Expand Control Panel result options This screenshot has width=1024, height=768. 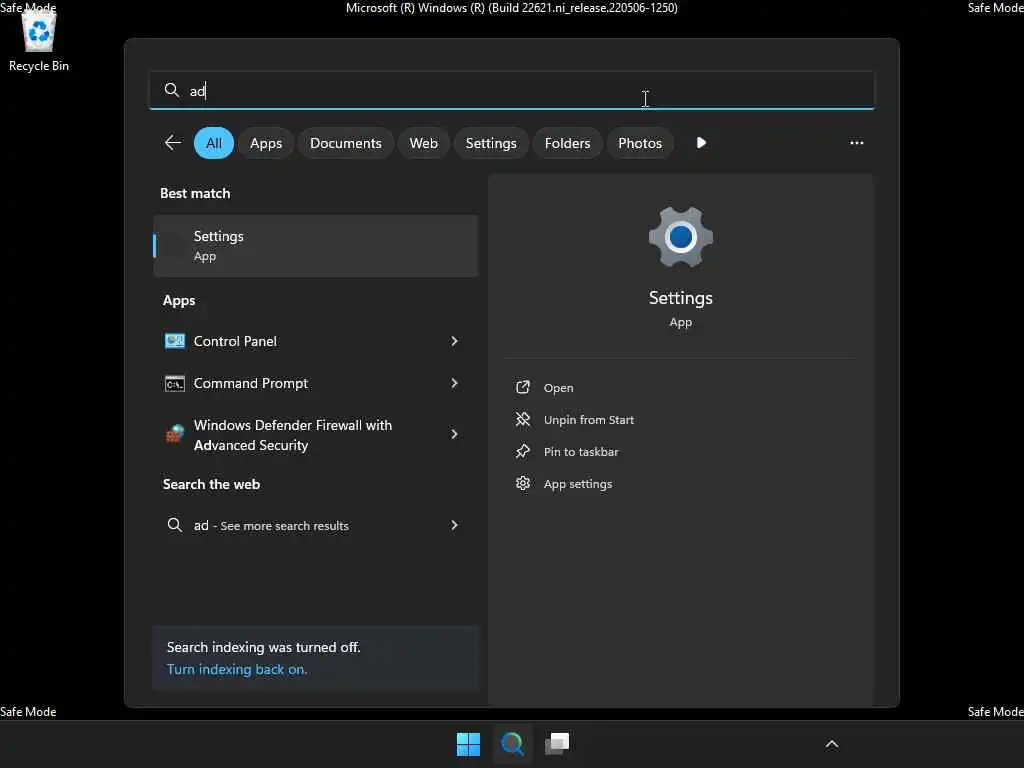click(x=455, y=341)
